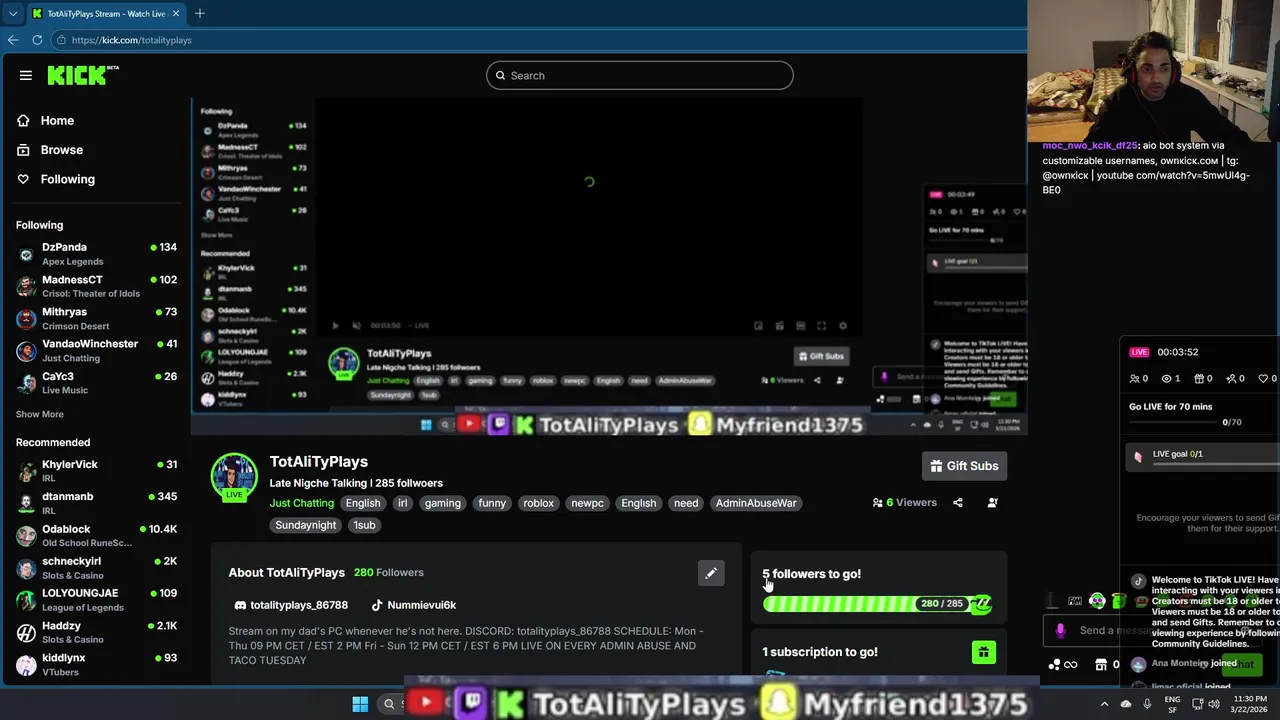Image resolution: width=1280 pixels, height=720 pixels.
Task: Select the gaming tag
Action: point(442,503)
